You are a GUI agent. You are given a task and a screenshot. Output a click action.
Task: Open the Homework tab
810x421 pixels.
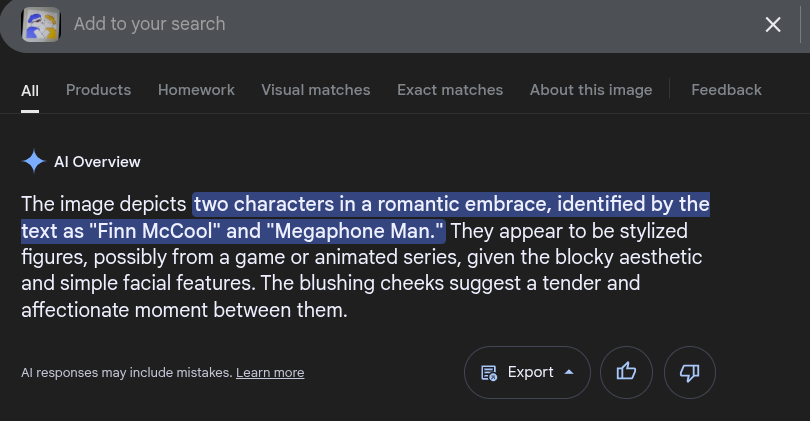click(x=196, y=90)
